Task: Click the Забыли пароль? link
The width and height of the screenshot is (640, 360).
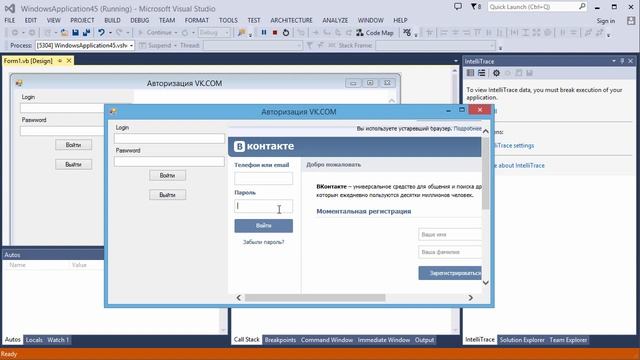Action: (263, 242)
